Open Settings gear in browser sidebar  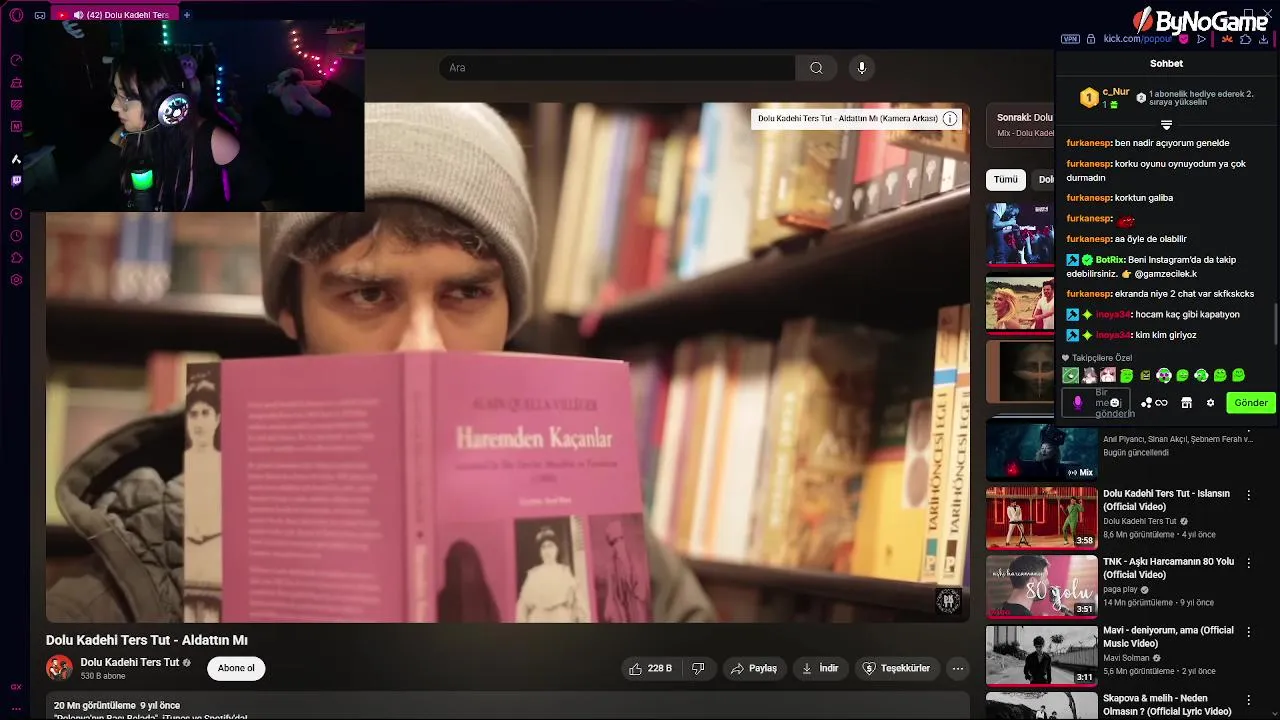click(x=16, y=280)
